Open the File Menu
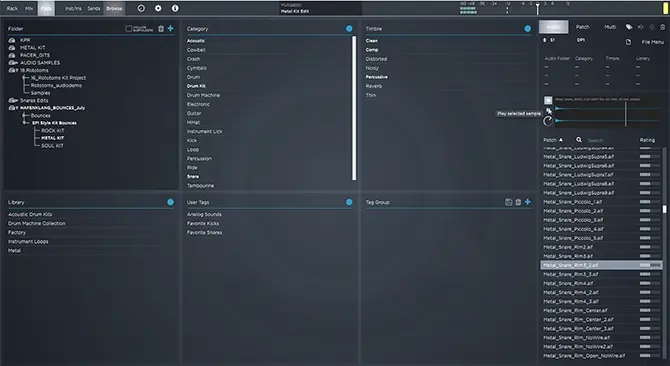This screenshot has height=366, width=670. [652, 42]
